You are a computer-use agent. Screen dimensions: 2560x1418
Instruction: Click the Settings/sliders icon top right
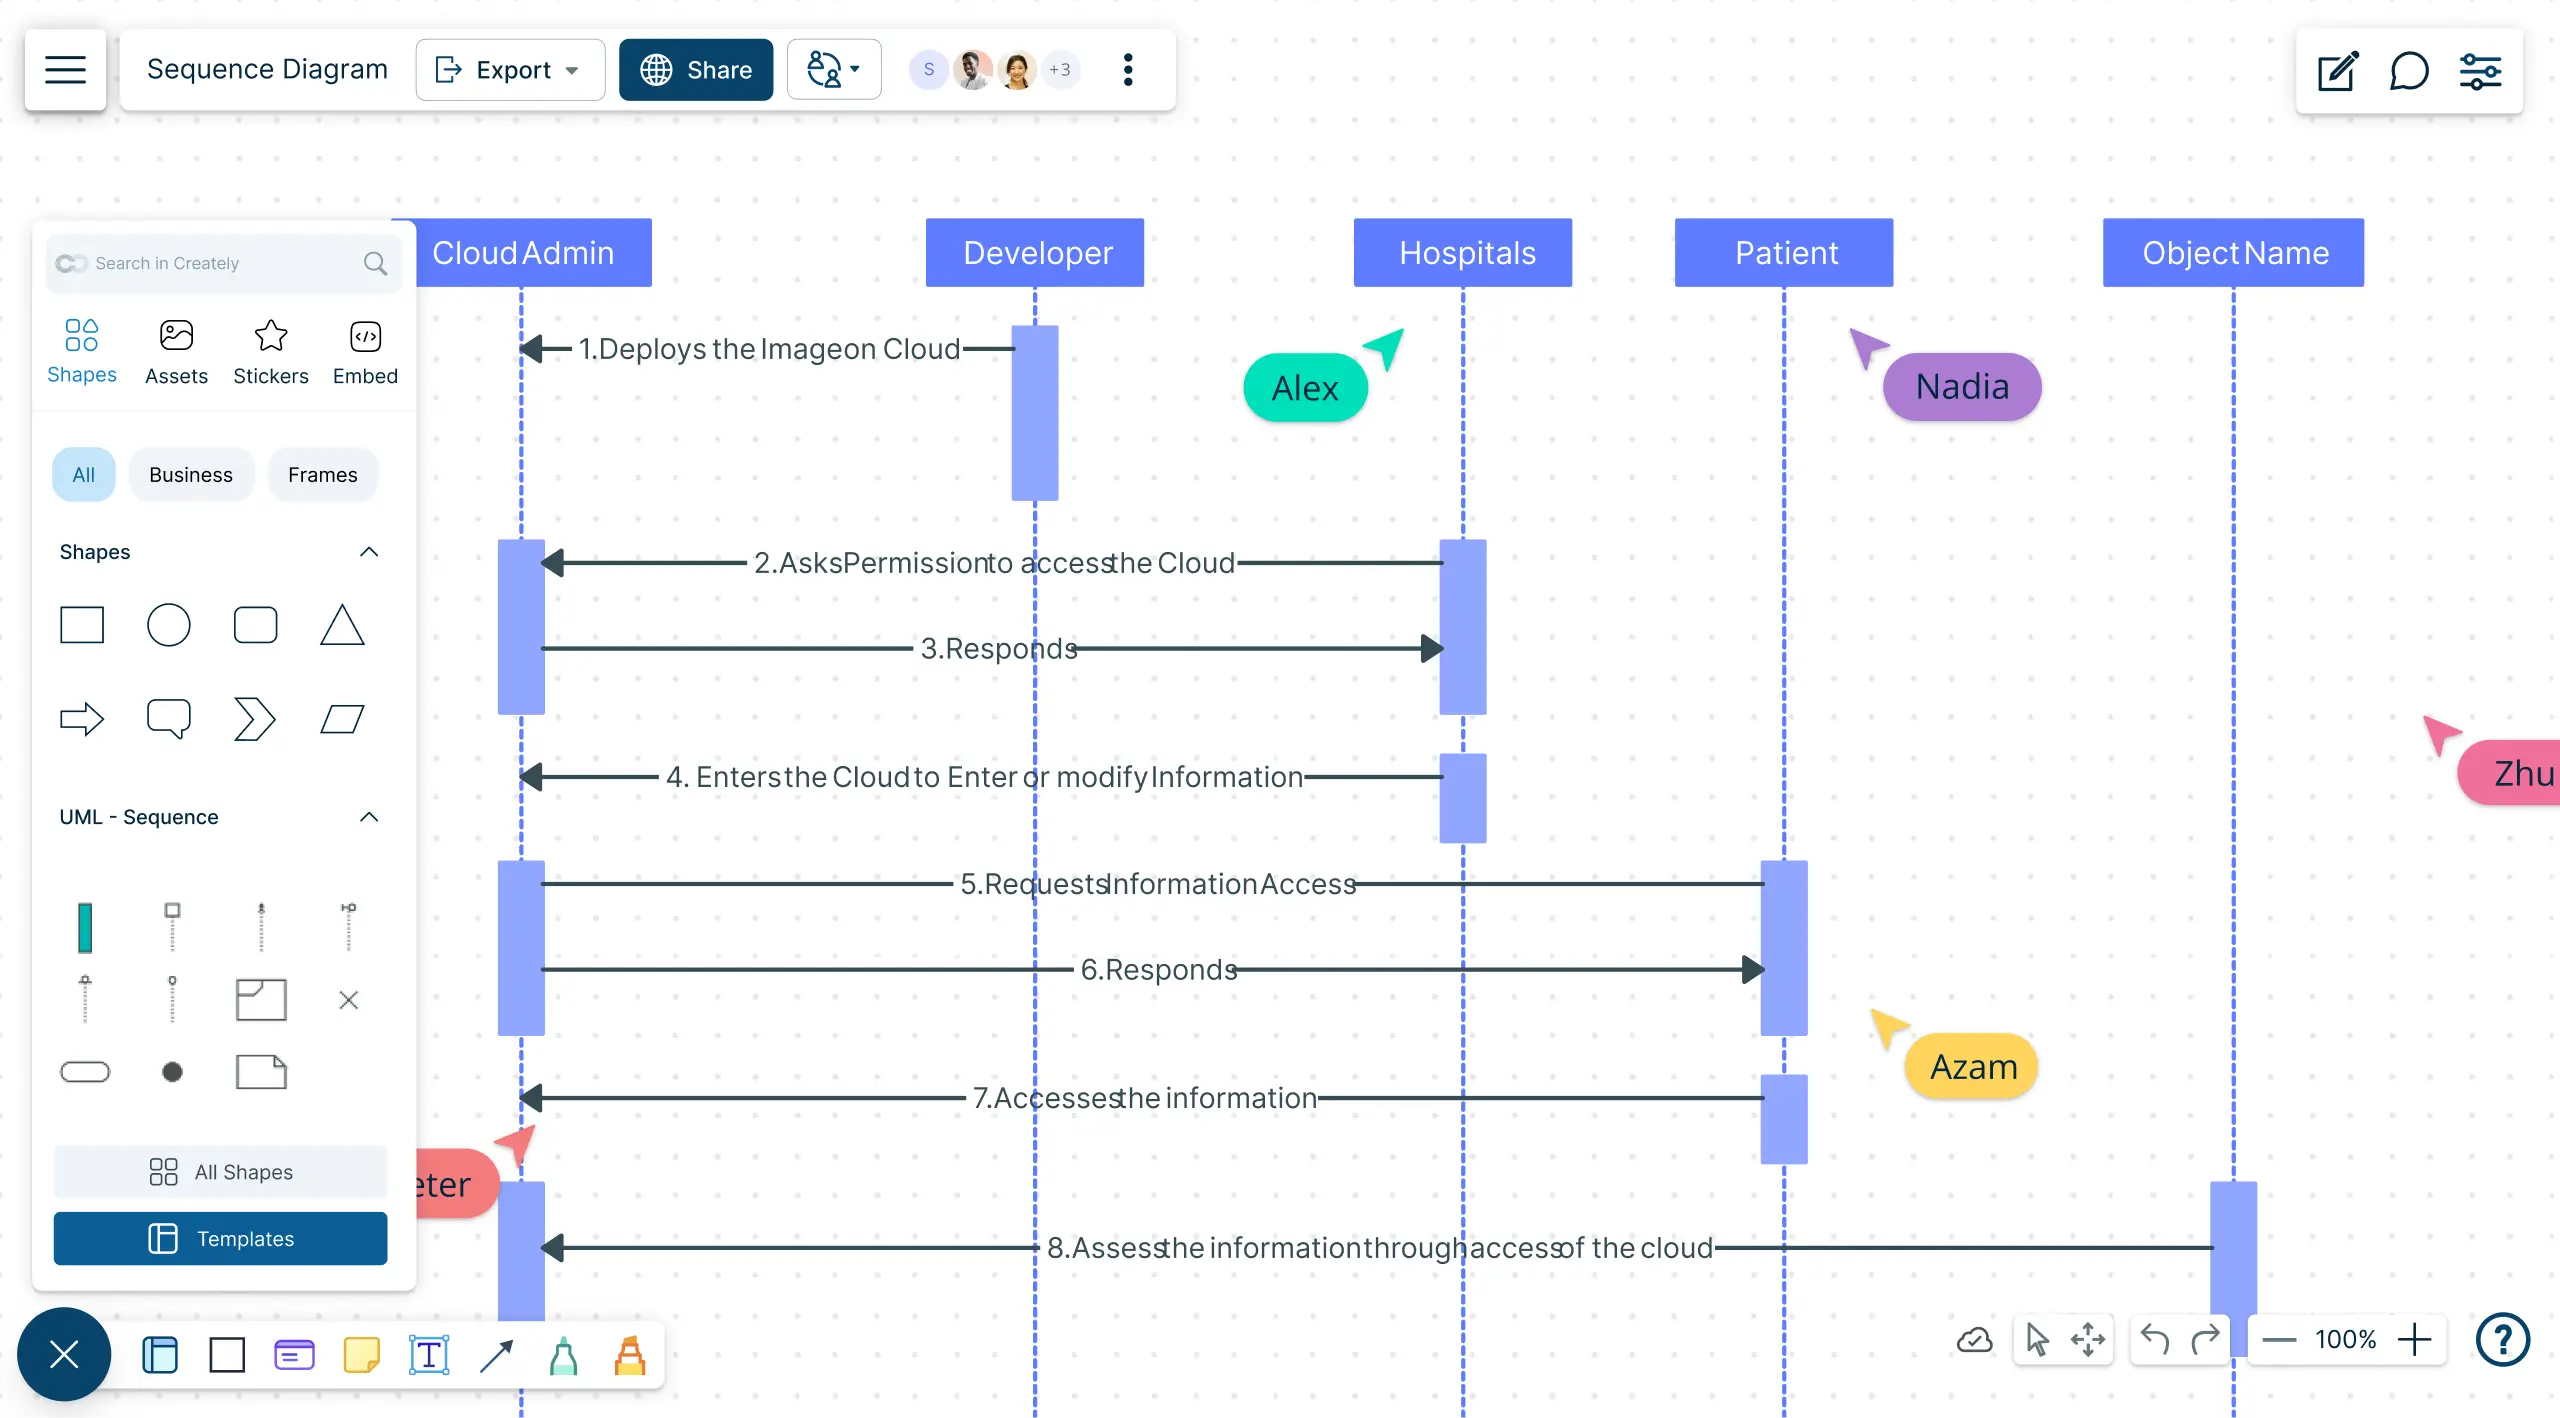click(2481, 70)
